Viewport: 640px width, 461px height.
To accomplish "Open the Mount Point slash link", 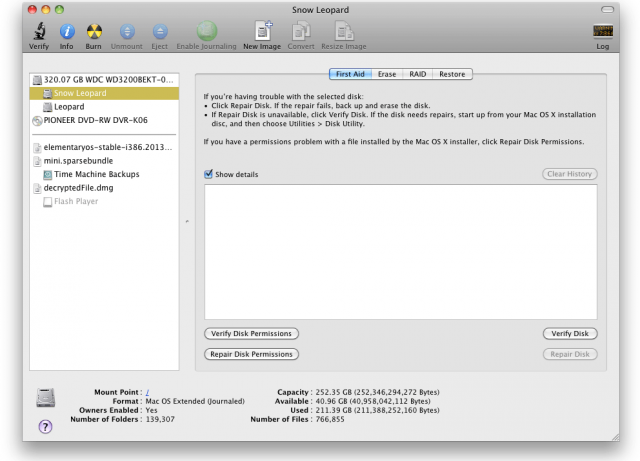I will click(x=147, y=392).
